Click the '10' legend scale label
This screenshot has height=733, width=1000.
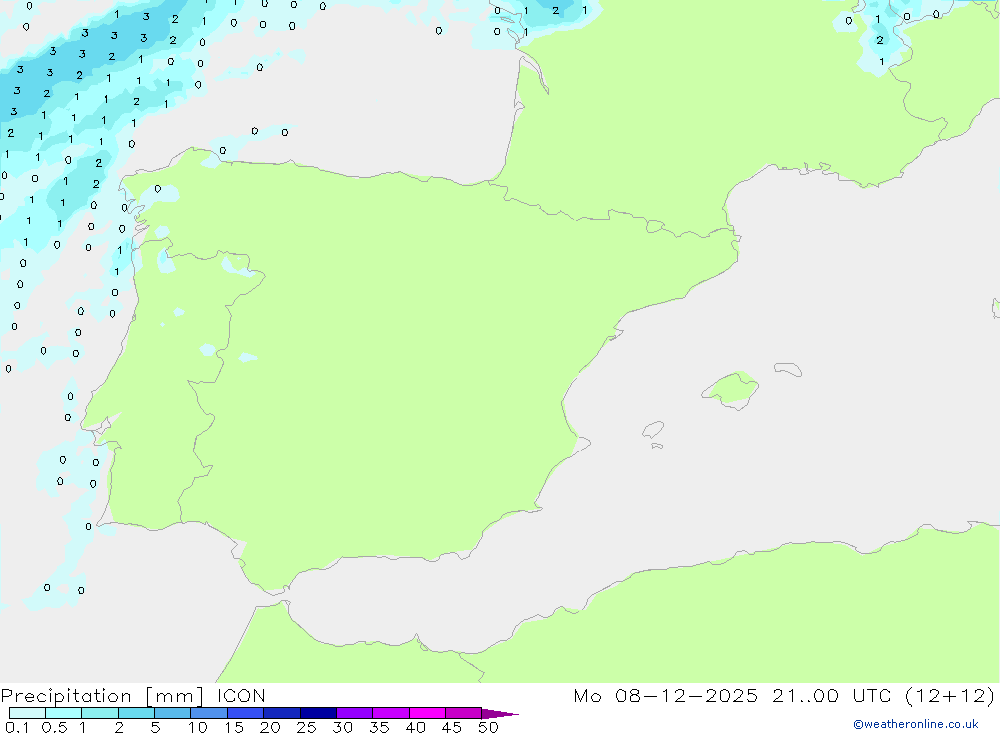tap(198, 727)
